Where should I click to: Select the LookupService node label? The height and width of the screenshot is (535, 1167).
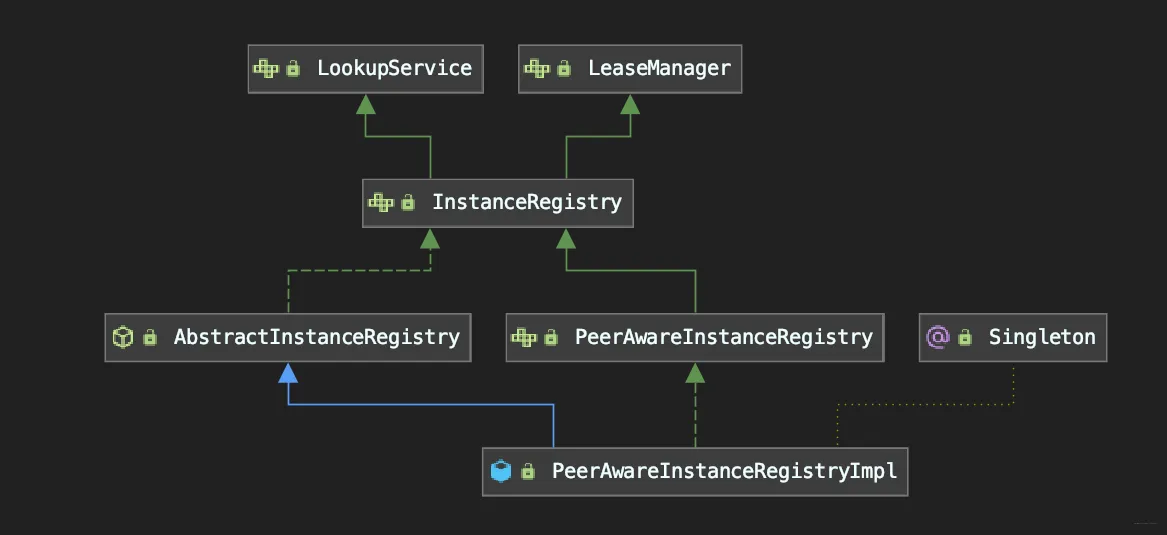[394, 69]
